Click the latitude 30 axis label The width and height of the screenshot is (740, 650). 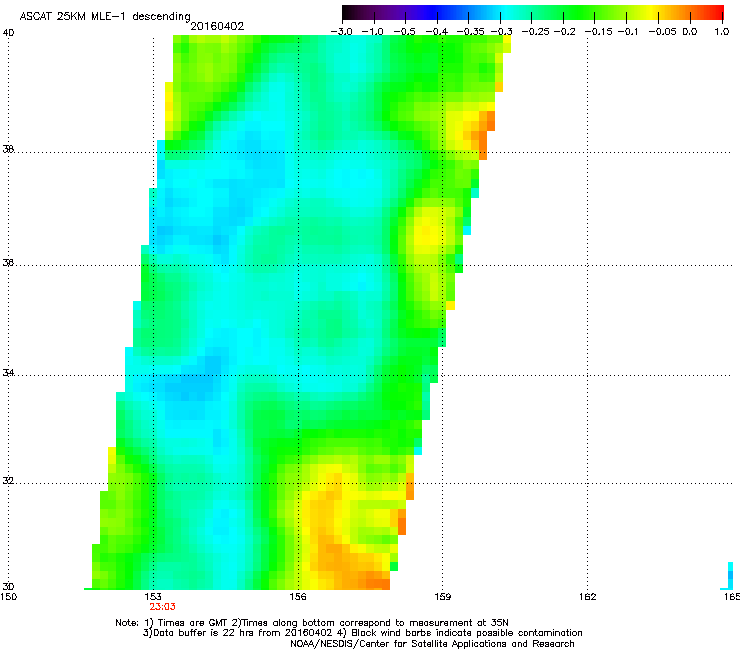[8, 587]
